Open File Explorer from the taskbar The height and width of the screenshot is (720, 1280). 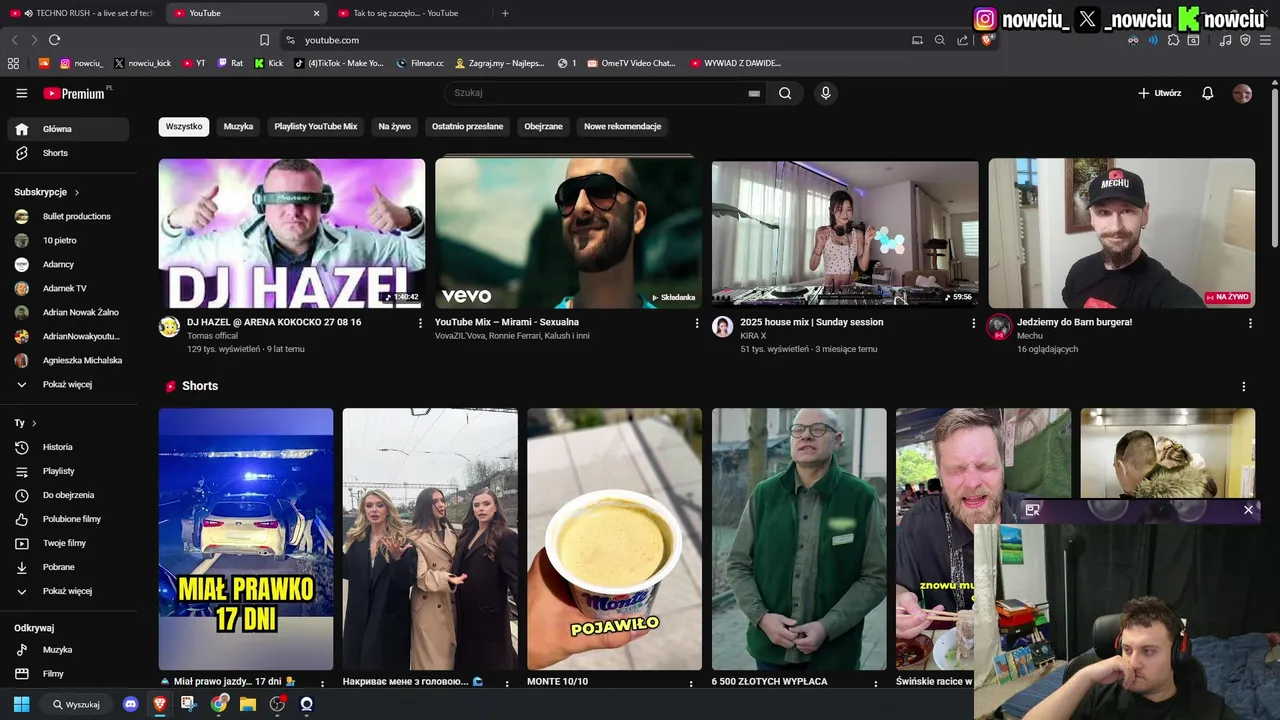pos(248,704)
